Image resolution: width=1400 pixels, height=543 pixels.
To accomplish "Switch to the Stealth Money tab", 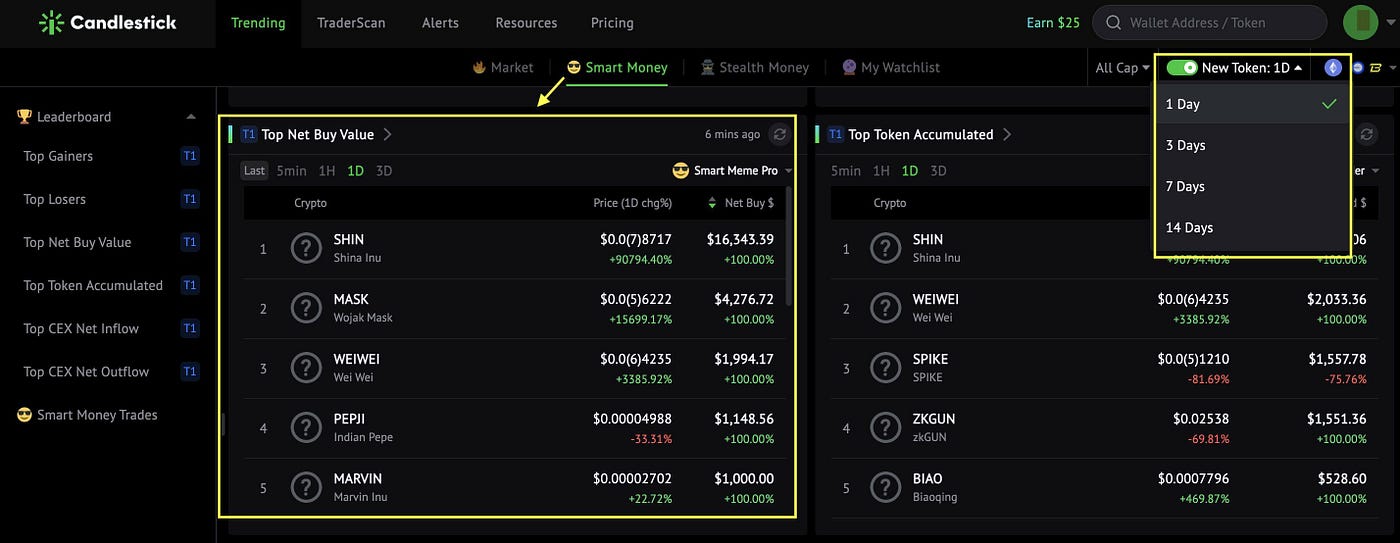I will pyautogui.click(x=755, y=67).
